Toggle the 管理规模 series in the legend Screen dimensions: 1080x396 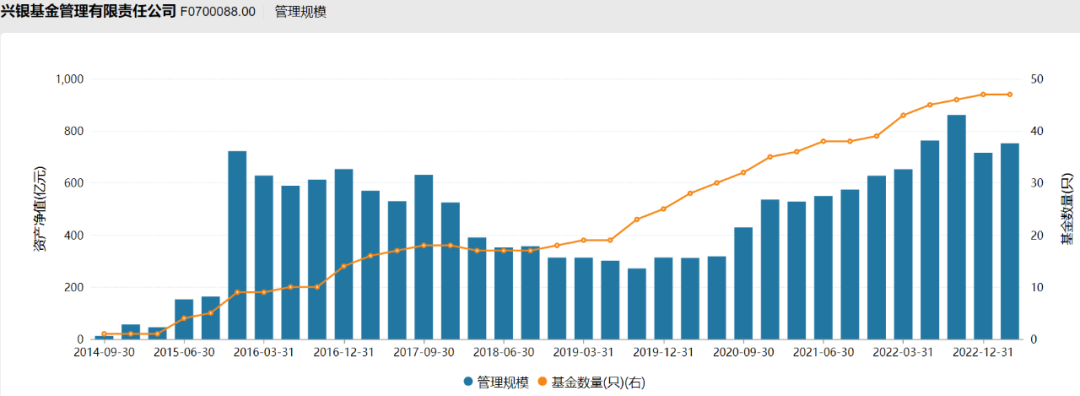point(496,381)
